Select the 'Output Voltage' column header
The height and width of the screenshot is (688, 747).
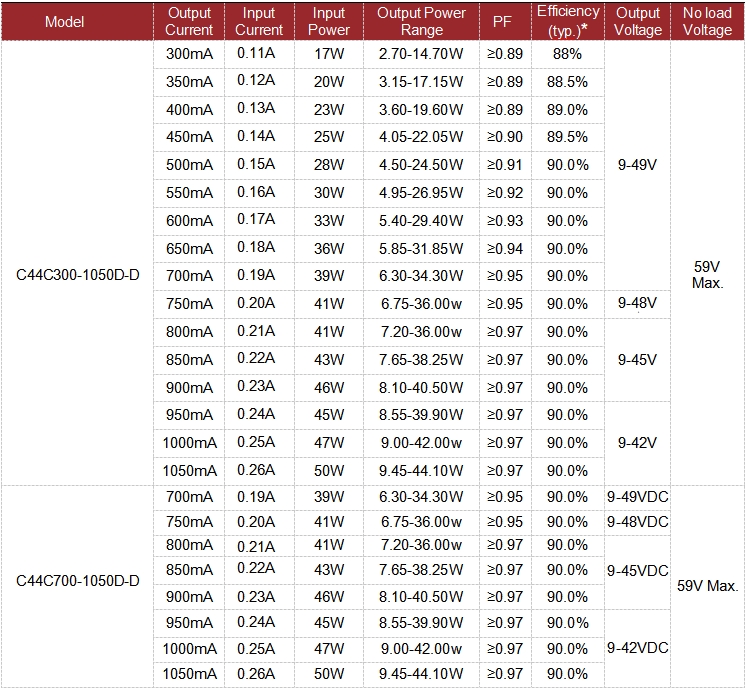click(x=638, y=21)
